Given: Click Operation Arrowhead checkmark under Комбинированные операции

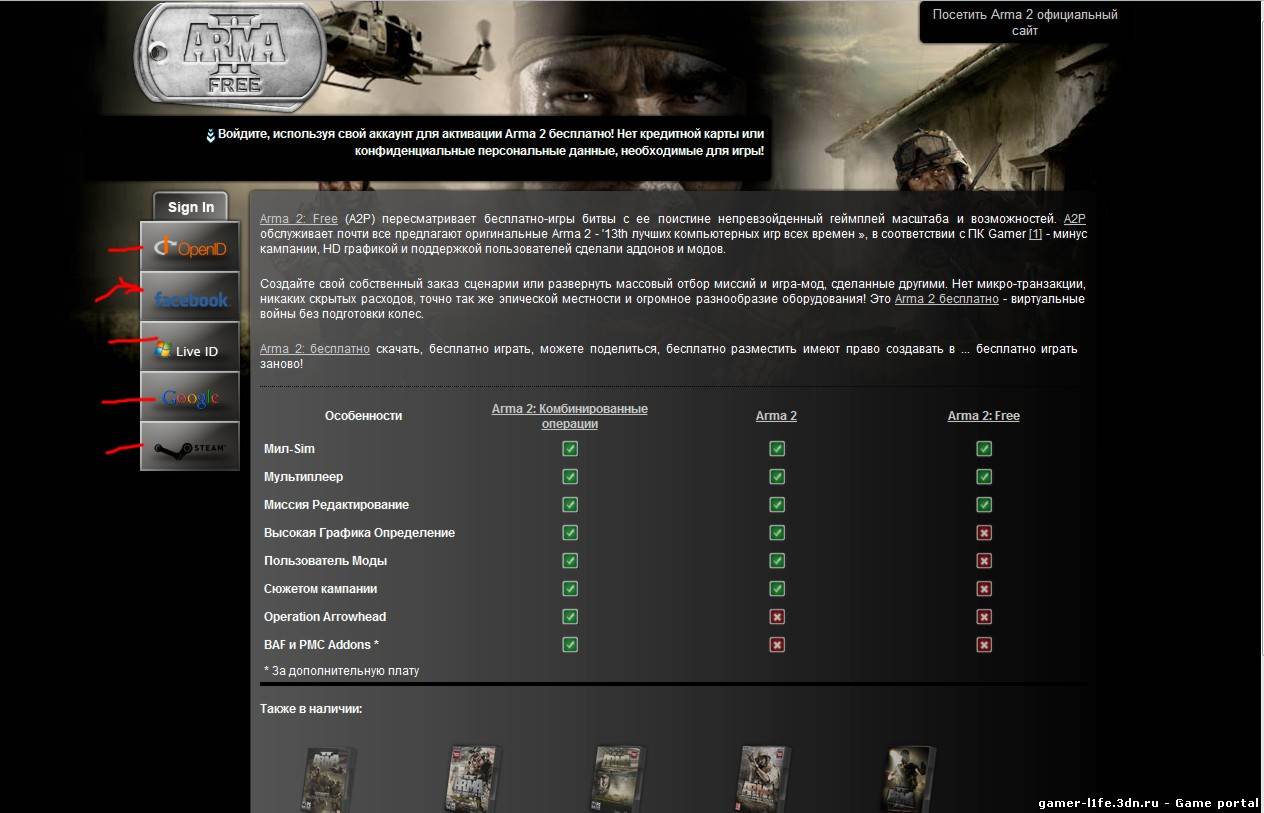Looking at the screenshot, I should point(570,617).
